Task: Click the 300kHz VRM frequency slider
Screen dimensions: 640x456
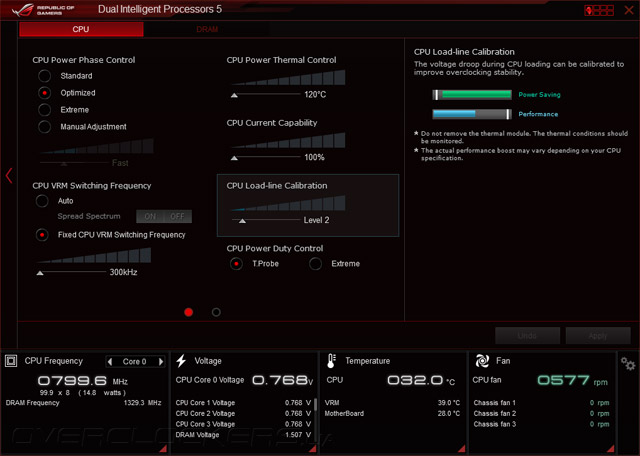Action: (71, 272)
